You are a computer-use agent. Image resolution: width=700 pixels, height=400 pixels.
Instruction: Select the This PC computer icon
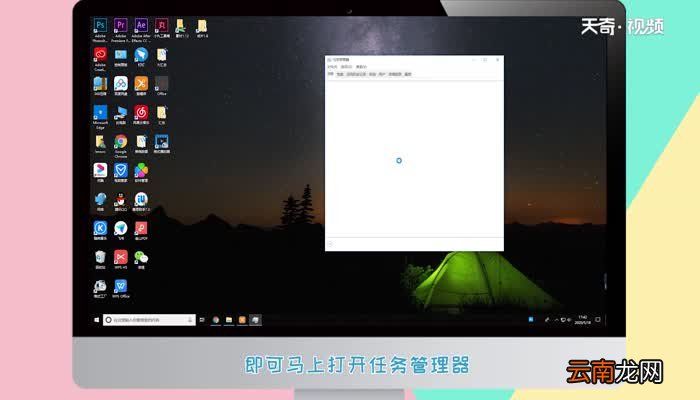pyautogui.click(x=121, y=113)
